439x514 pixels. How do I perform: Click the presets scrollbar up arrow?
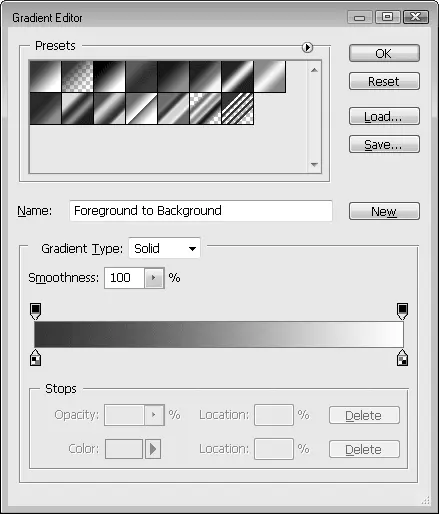click(314, 70)
